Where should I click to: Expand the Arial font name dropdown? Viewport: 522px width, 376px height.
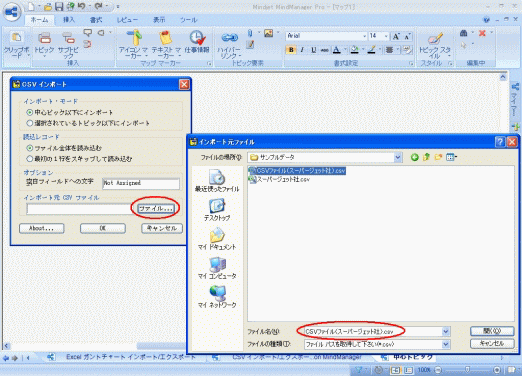[364, 36]
